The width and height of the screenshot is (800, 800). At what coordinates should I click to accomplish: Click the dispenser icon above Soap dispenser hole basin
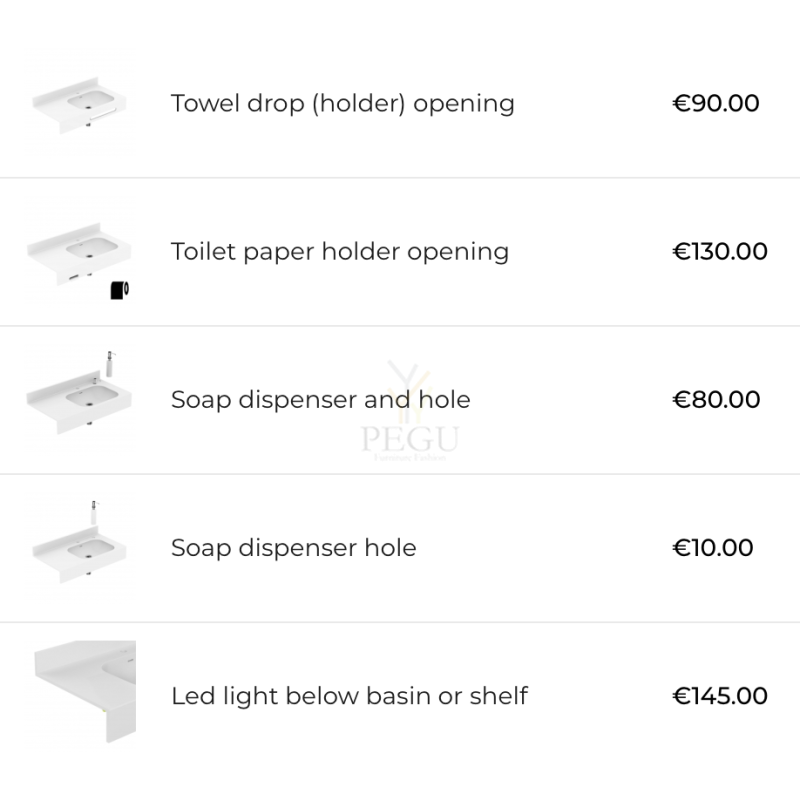tap(94, 512)
